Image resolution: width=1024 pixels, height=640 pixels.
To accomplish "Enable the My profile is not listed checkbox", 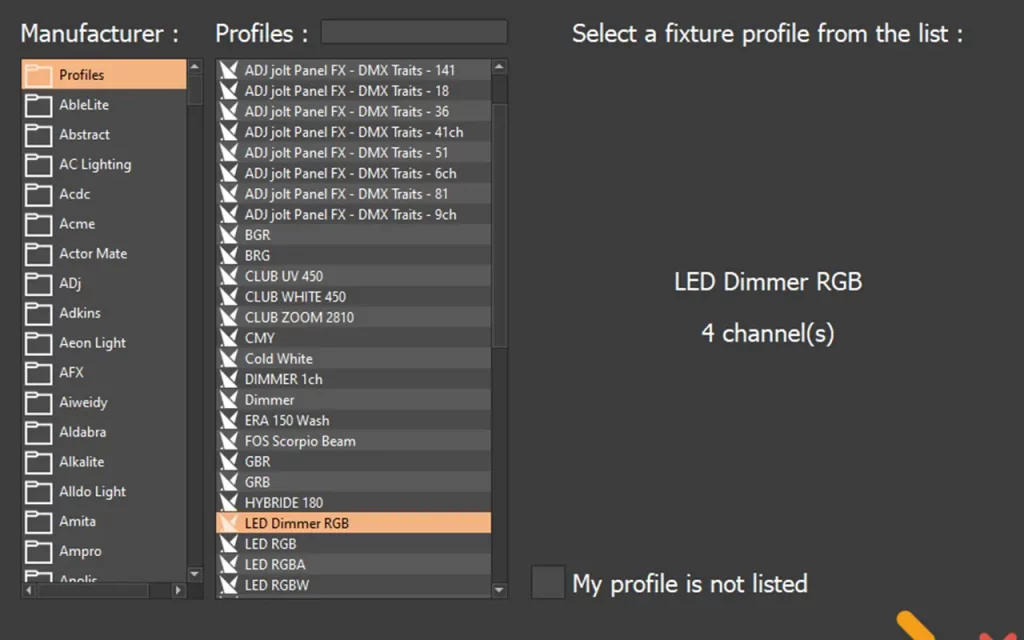I will point(547,583).
